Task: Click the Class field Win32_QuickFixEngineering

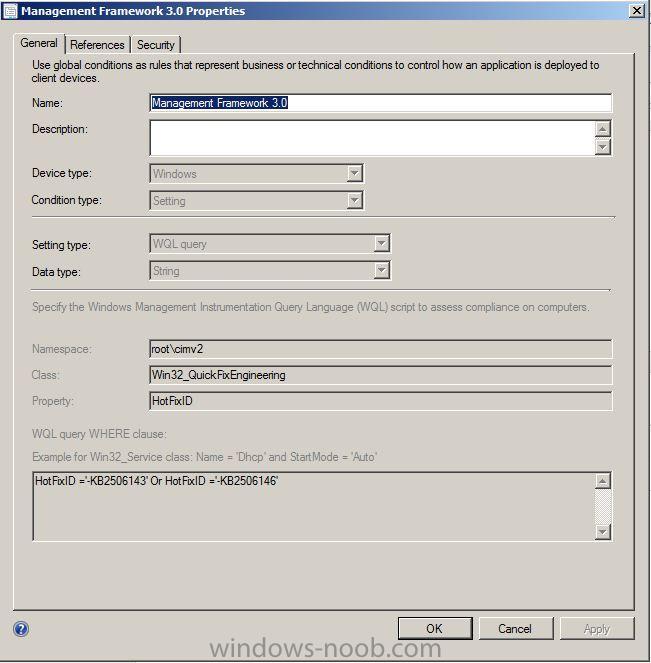Action: pyautogui.click(x=380, y=375)
